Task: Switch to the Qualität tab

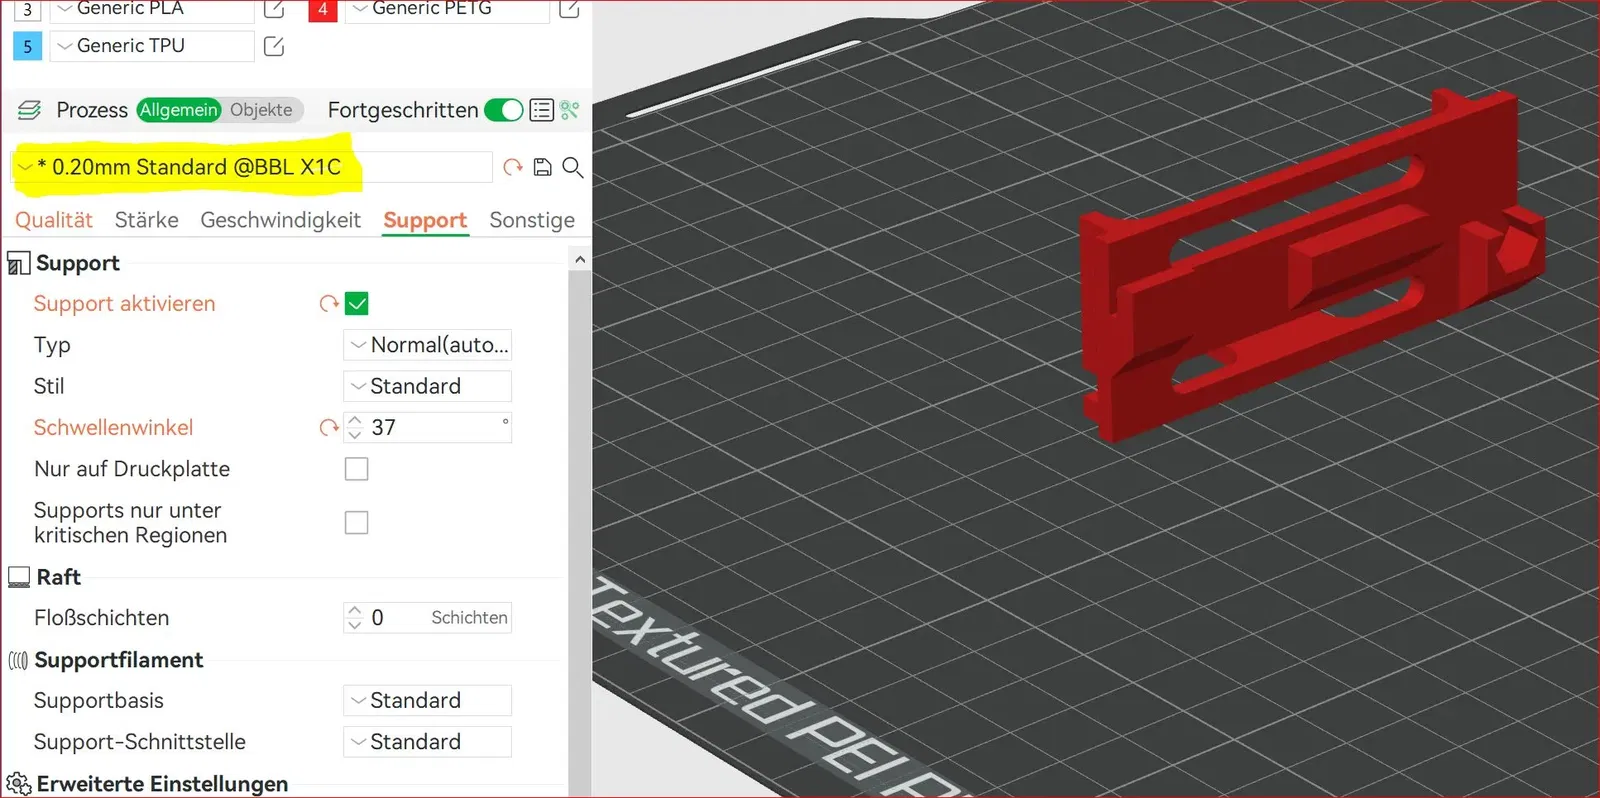Action: (54, 220)
